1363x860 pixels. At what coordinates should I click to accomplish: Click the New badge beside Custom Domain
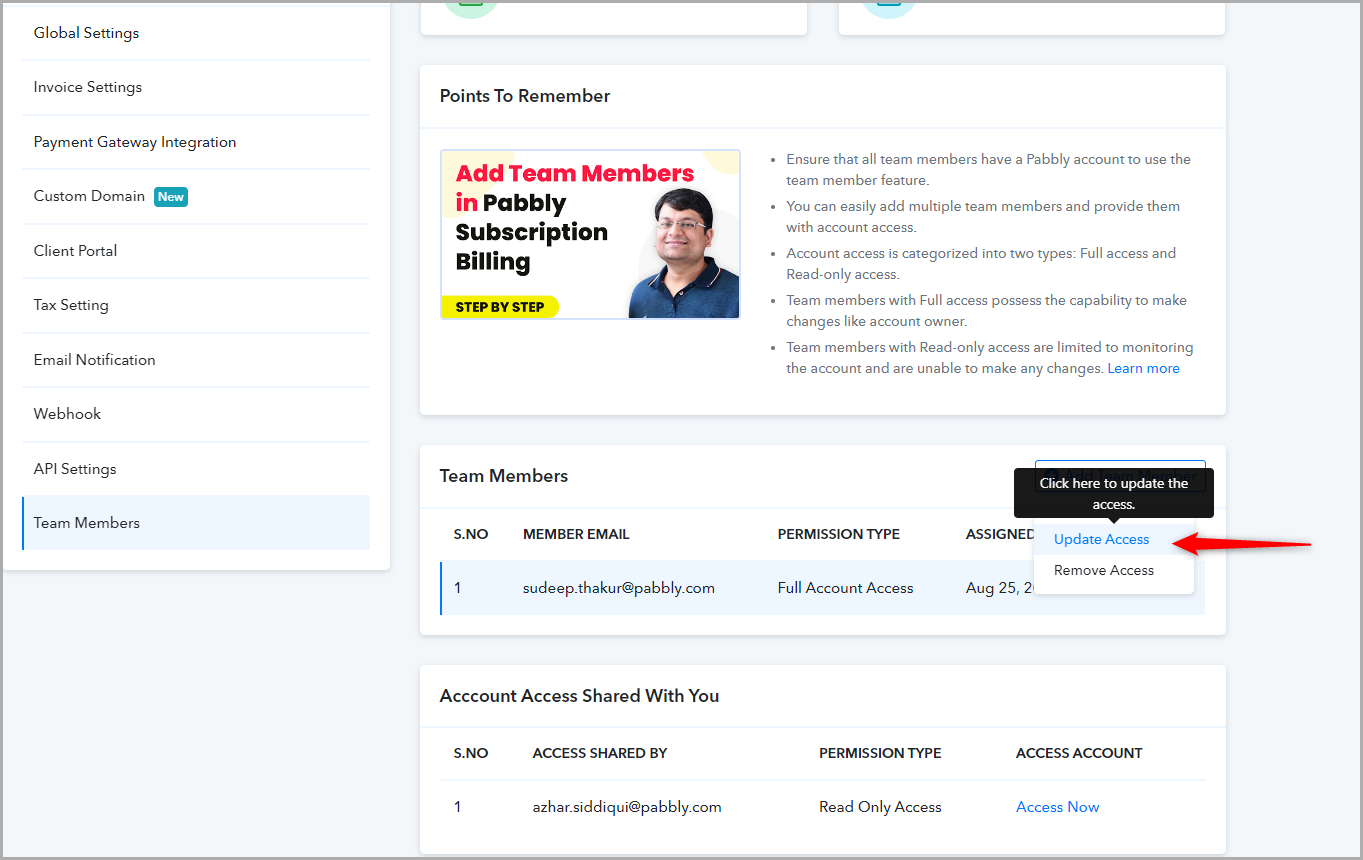pyautogui.click(x=171, y=197)
